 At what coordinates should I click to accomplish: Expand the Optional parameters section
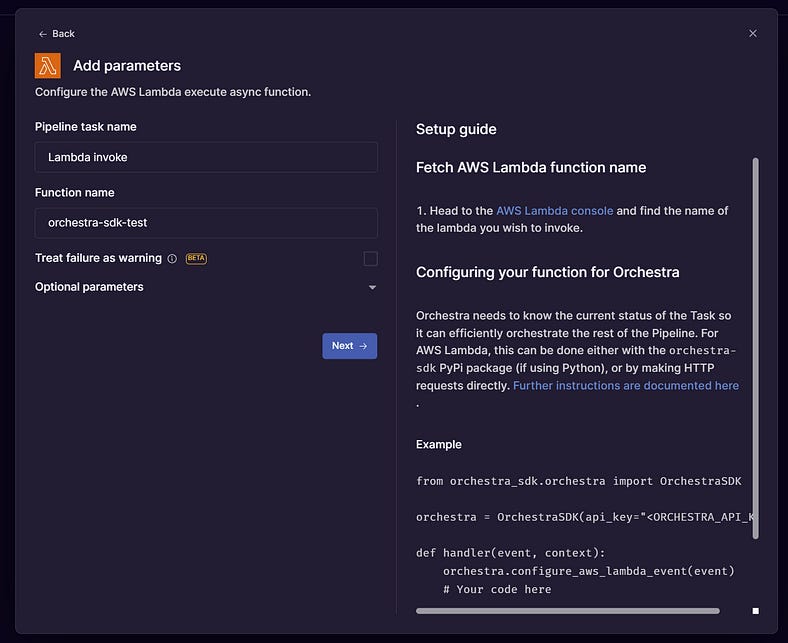372,287
